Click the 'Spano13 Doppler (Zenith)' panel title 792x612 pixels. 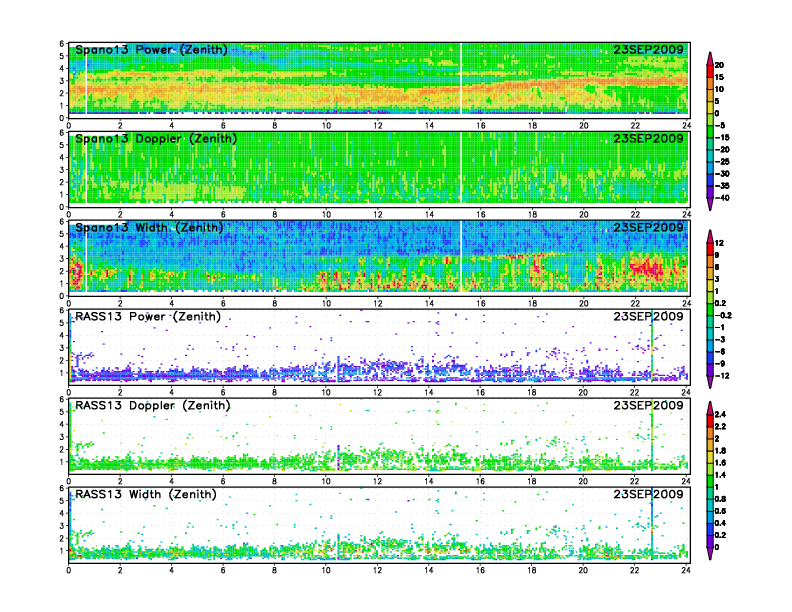(156, 139)
